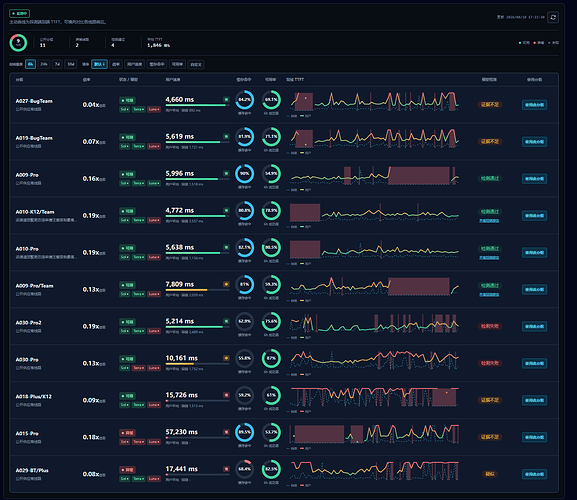Set the time range to 30d

coord(71,64)
